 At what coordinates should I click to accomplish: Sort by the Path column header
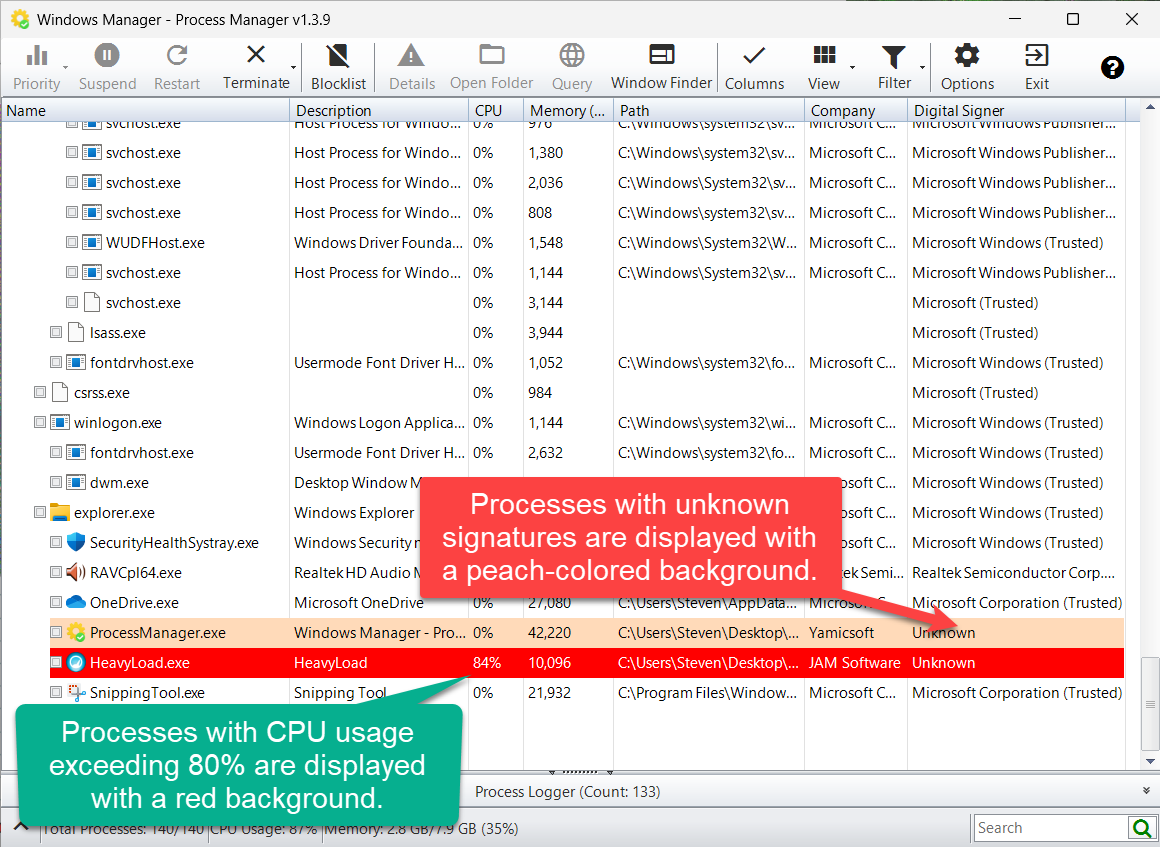pos(709,110)
